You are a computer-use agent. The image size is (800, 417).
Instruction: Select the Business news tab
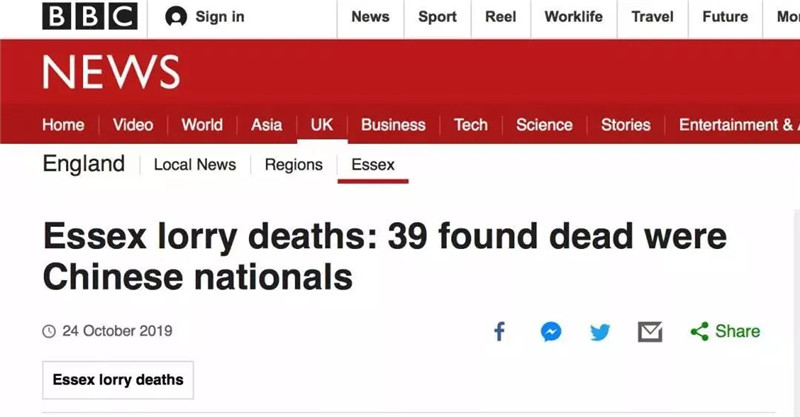393,125
